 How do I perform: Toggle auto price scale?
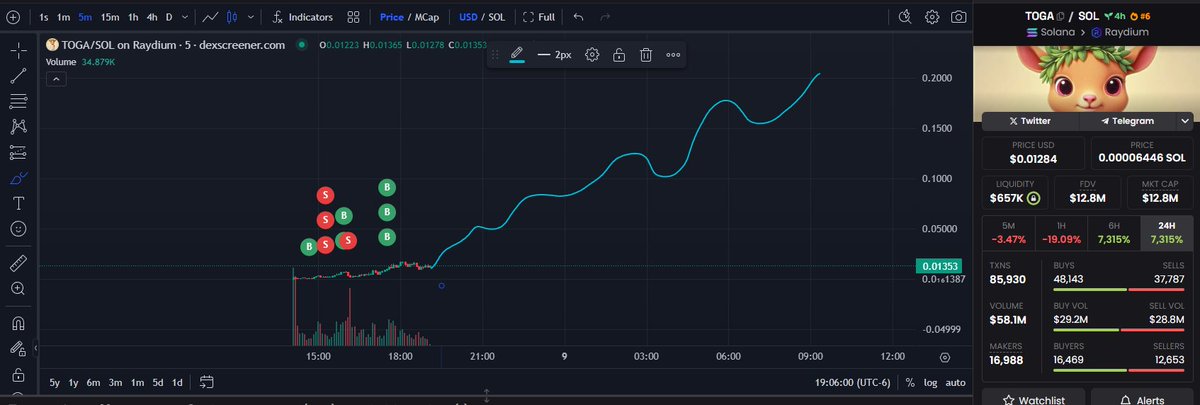coord(955,382)
